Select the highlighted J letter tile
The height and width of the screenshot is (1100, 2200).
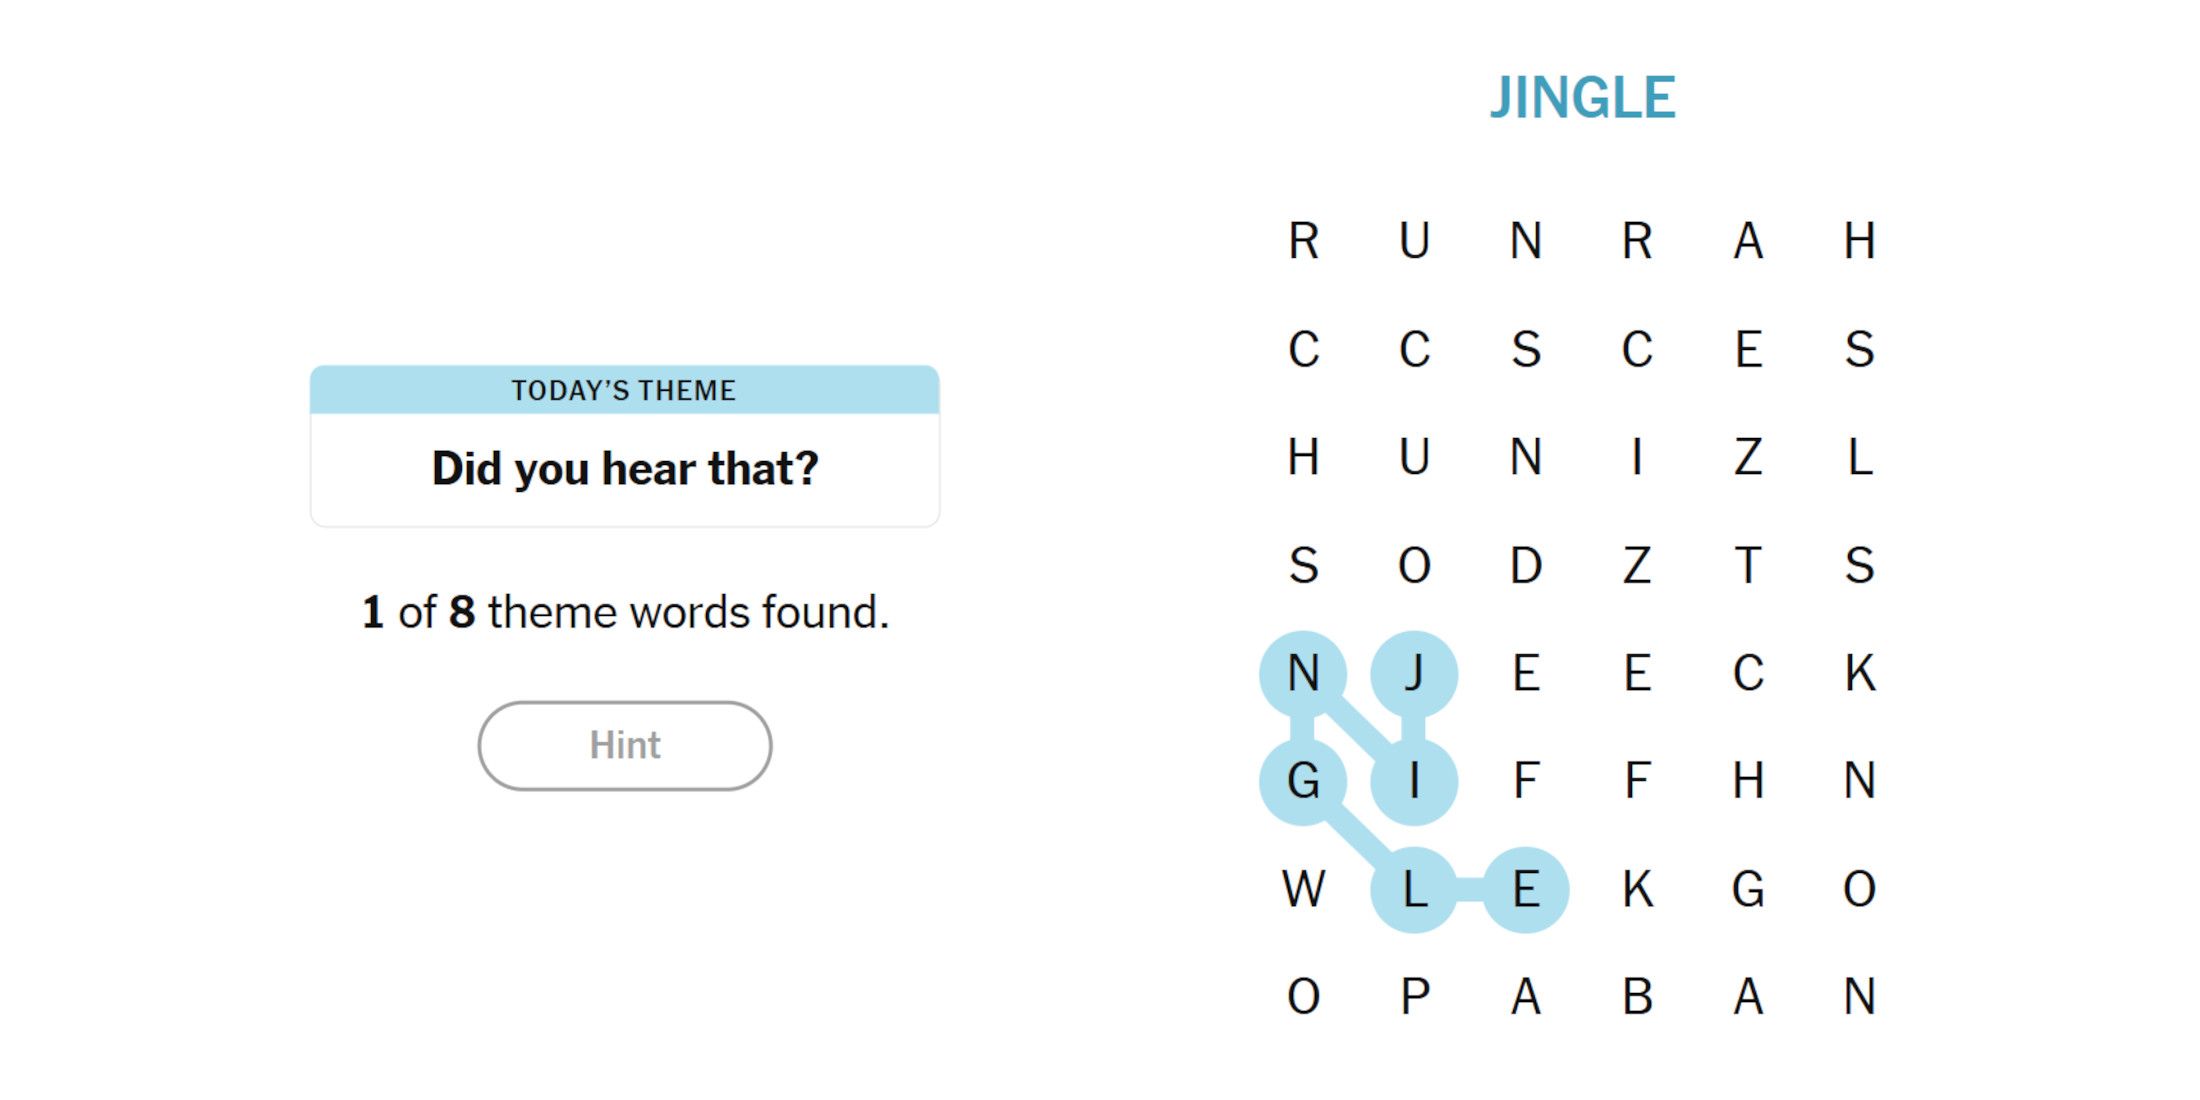coord(1414,673)
